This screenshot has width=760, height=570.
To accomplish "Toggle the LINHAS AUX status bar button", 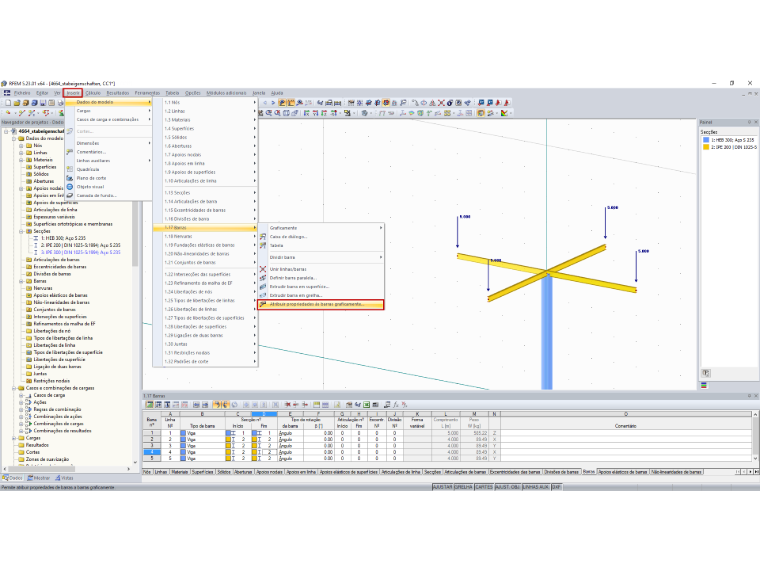I will click(x=536, y=487).
